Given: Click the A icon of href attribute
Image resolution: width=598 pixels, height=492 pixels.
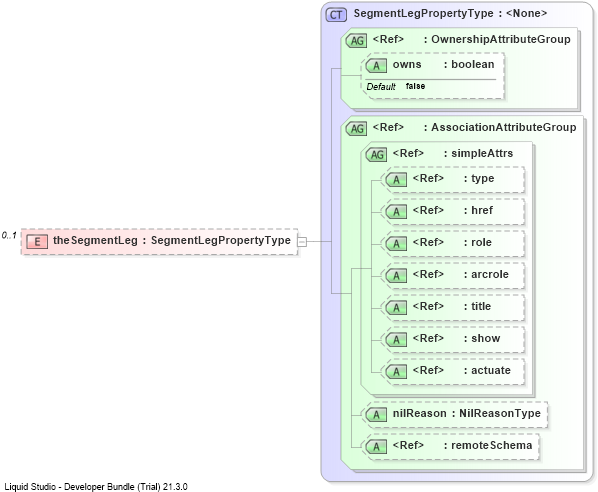Looking at the screenshot, I should click(396, 212).
